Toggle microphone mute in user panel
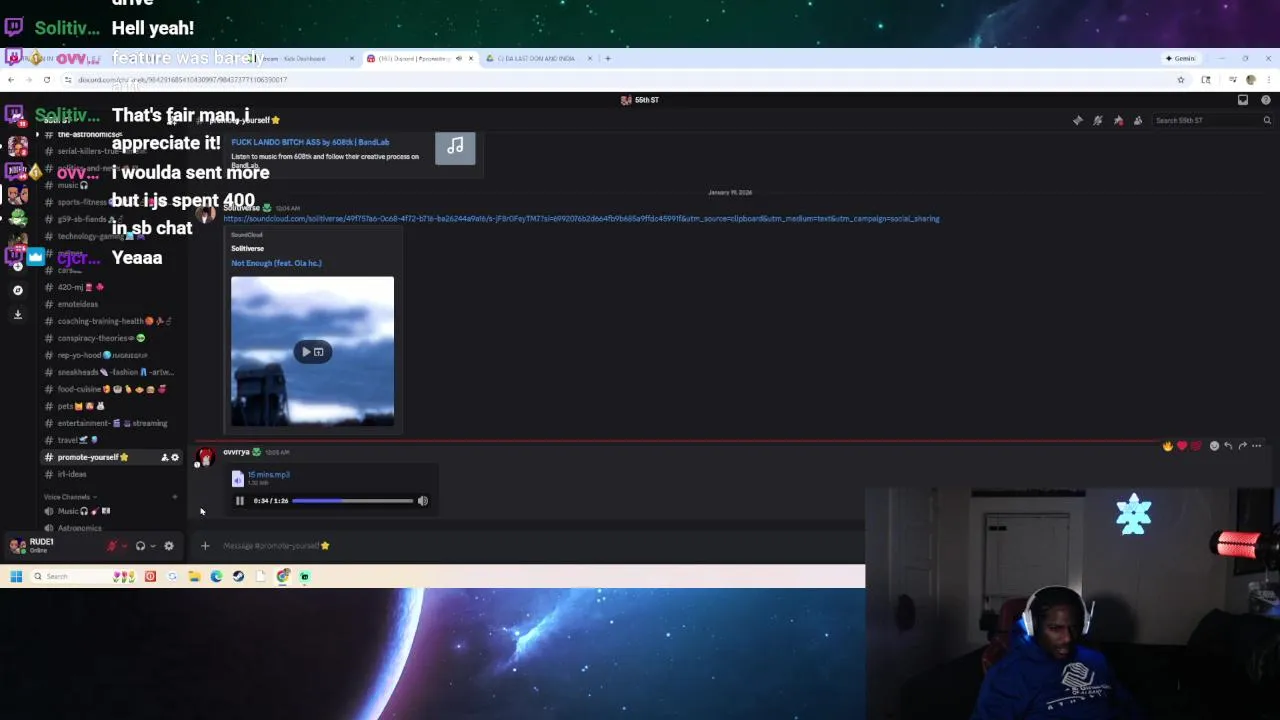The height and width of the screenshot is (720, 1280). (112, 546)
